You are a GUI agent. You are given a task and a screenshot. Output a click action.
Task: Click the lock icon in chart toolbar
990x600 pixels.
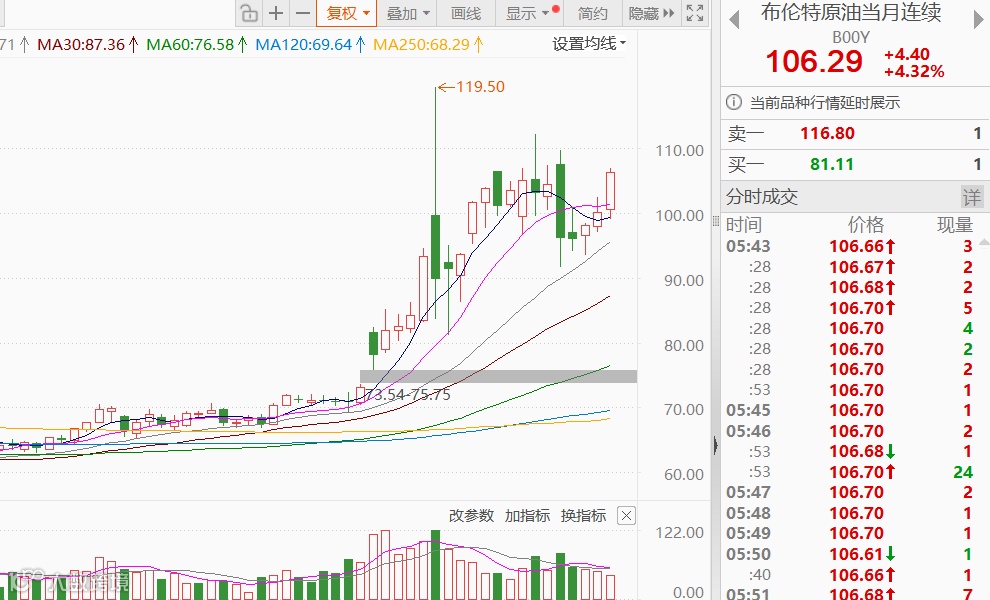pyautogui.click(x=249, y=13)
